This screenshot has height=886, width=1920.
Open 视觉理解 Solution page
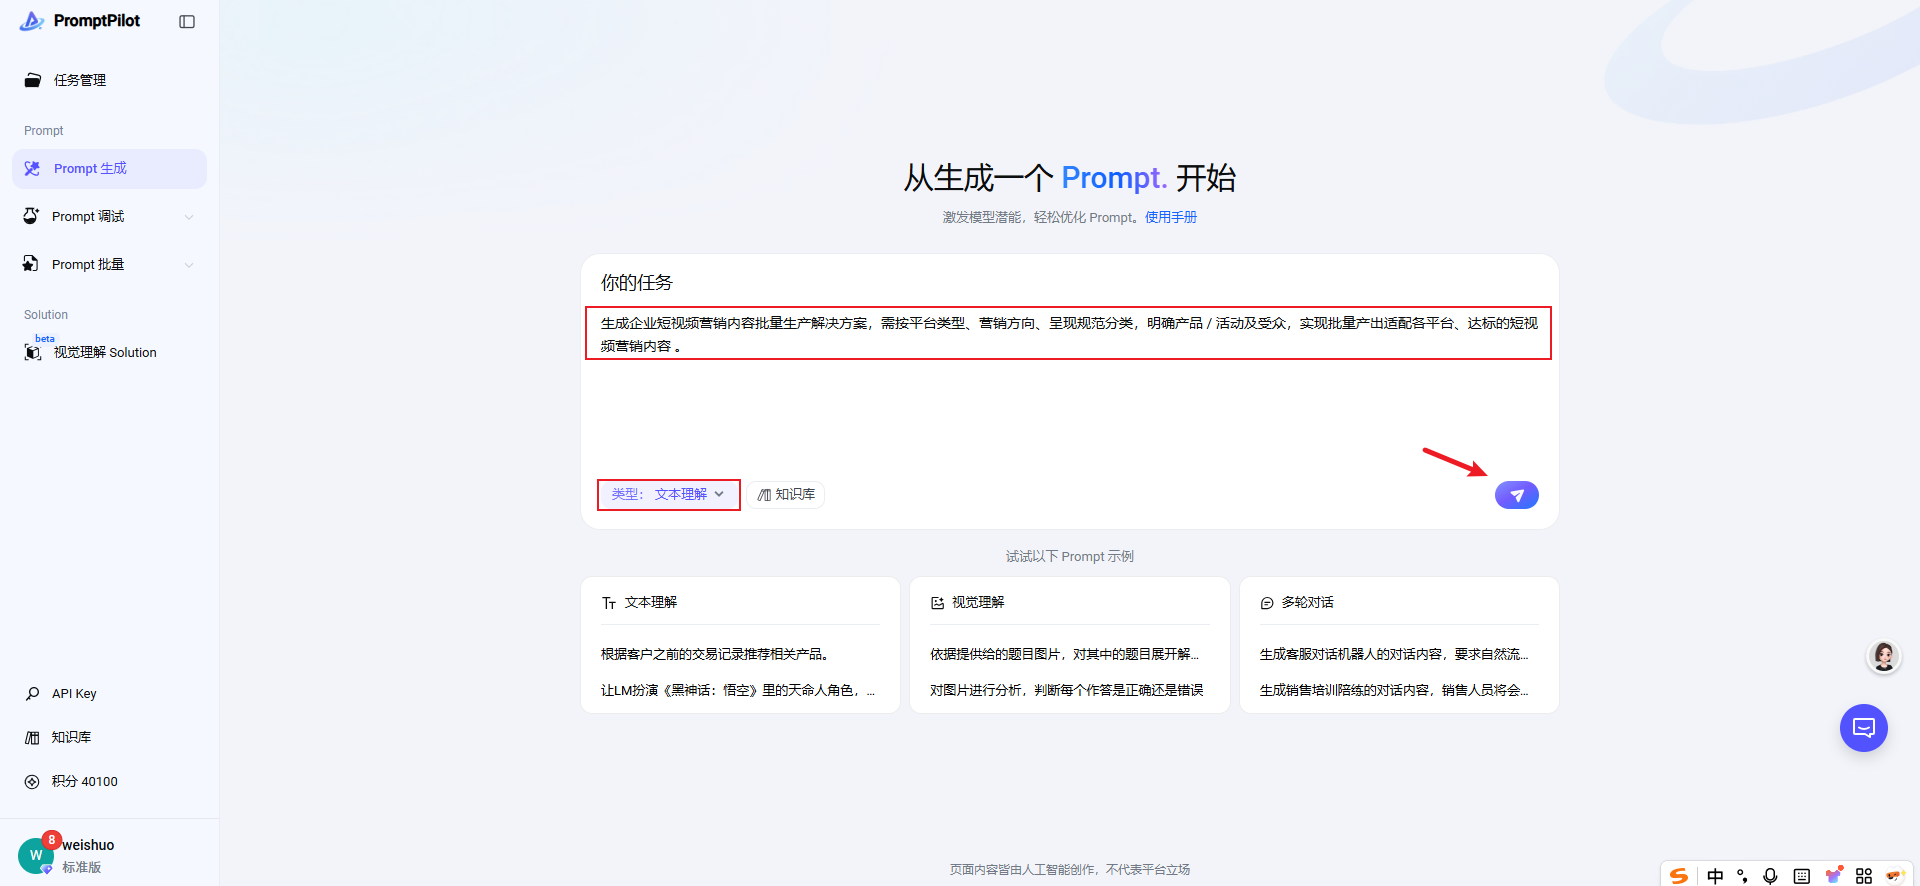point(109,352)
